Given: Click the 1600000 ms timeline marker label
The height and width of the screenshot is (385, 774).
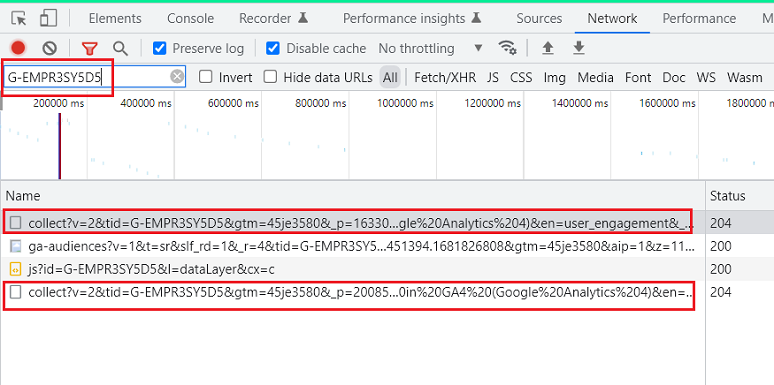Looking at the screenshot, I should (x=667, y=104).
